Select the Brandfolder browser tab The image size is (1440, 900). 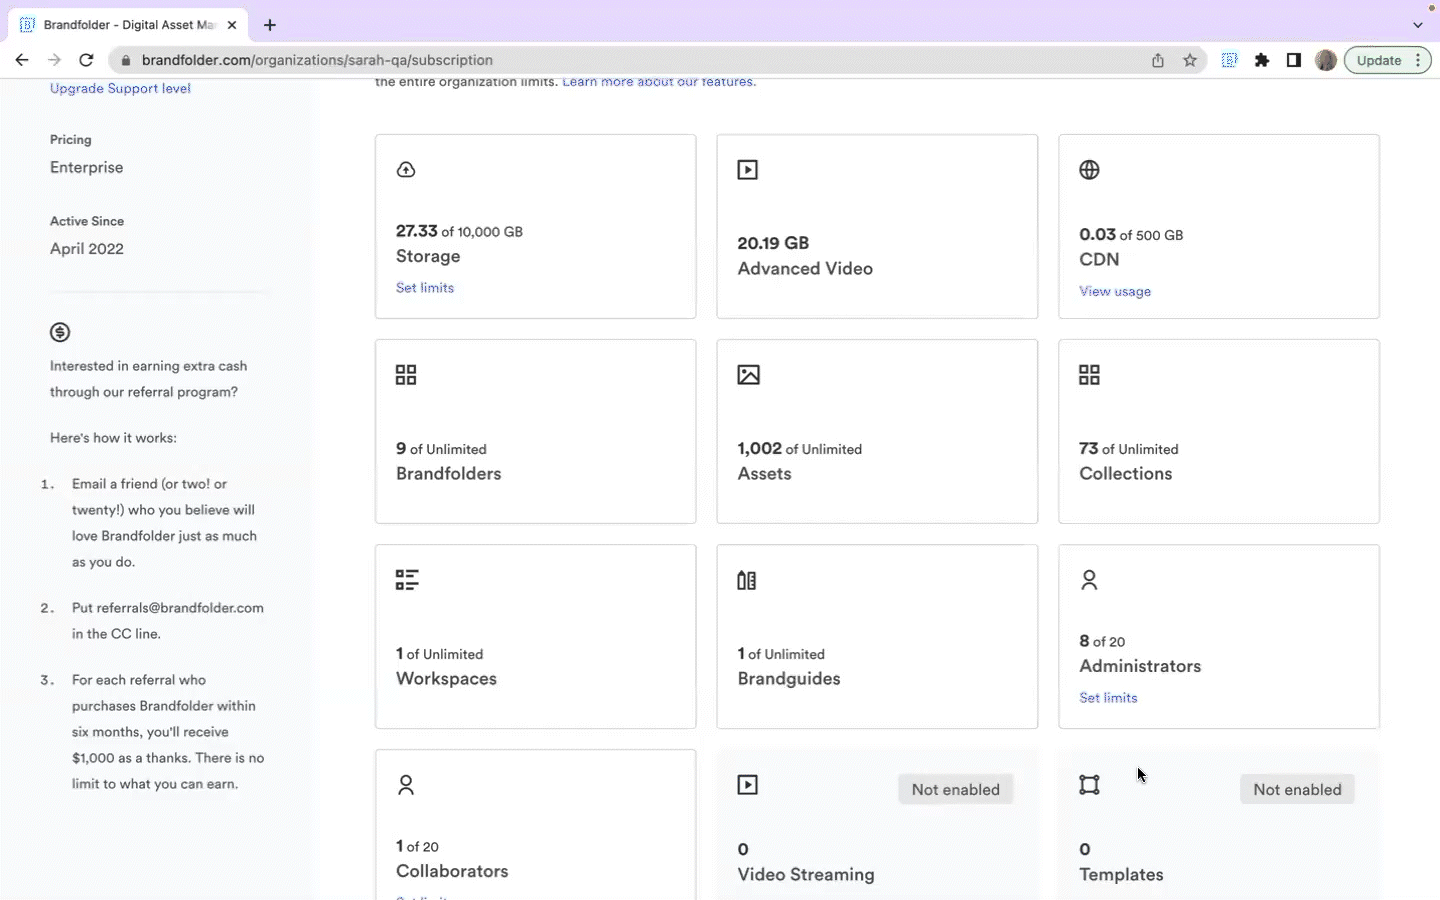120,25
